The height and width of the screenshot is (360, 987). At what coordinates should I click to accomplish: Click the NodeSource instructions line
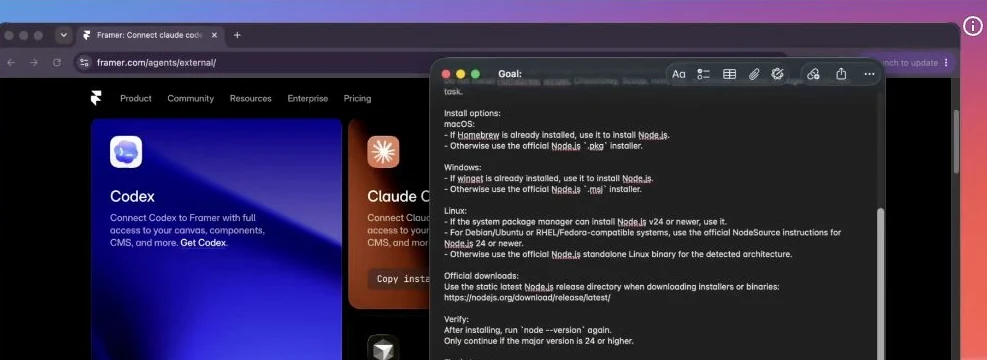642,238
